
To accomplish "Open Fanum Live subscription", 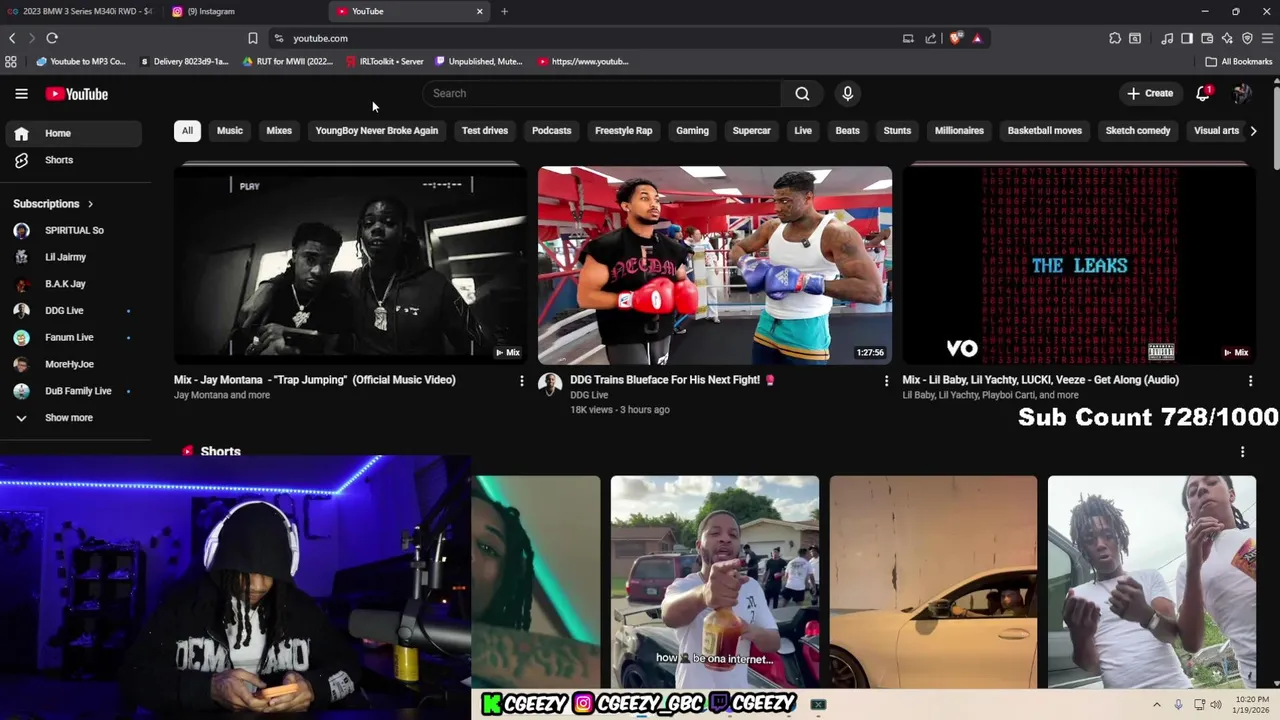I will [73, 338].
